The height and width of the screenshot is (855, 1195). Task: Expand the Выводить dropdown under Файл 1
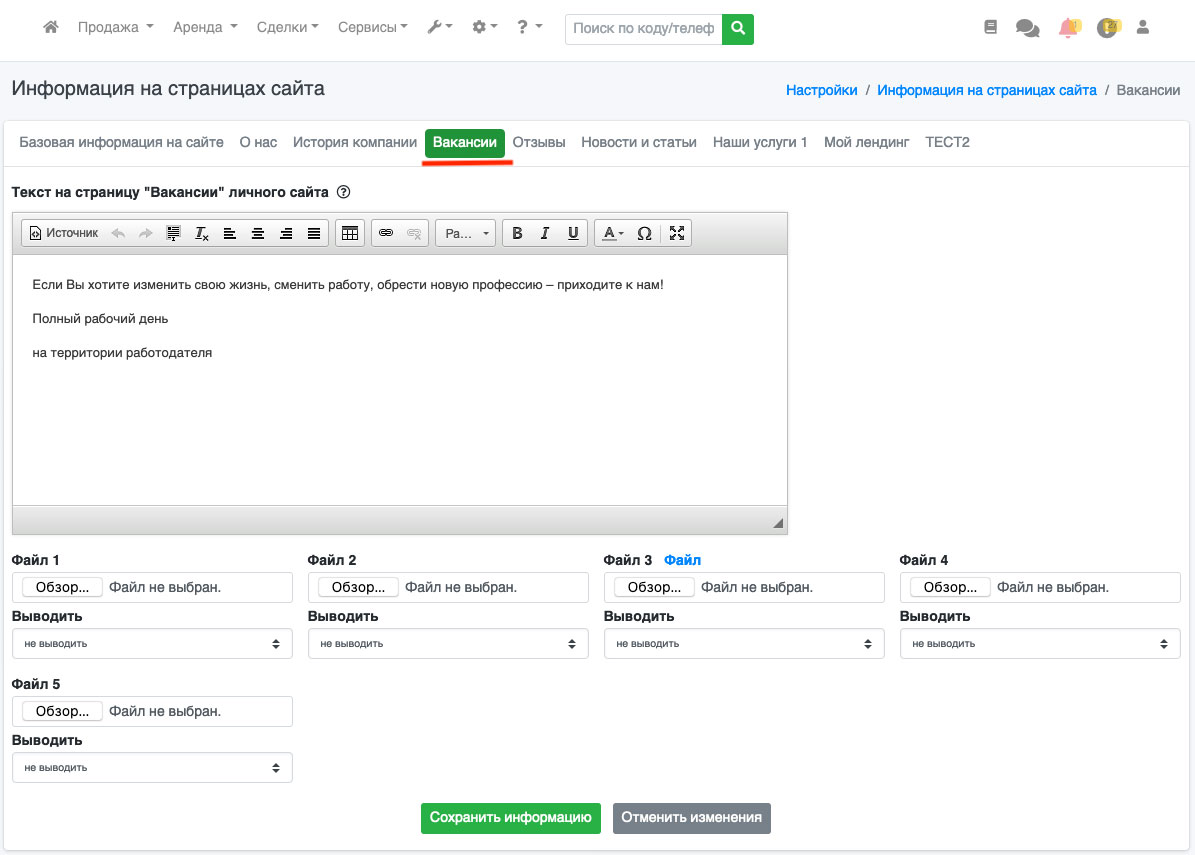click(x=152, y=644)
